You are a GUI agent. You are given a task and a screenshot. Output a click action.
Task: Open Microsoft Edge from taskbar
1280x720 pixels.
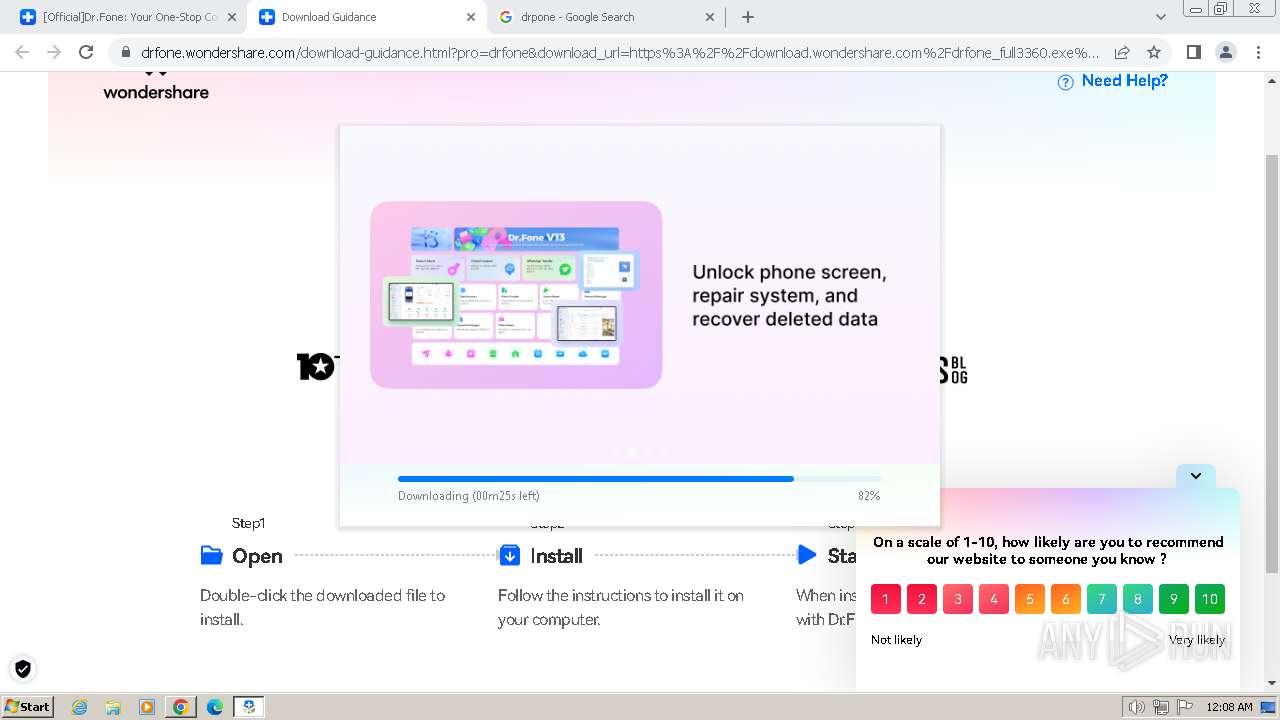214,707
